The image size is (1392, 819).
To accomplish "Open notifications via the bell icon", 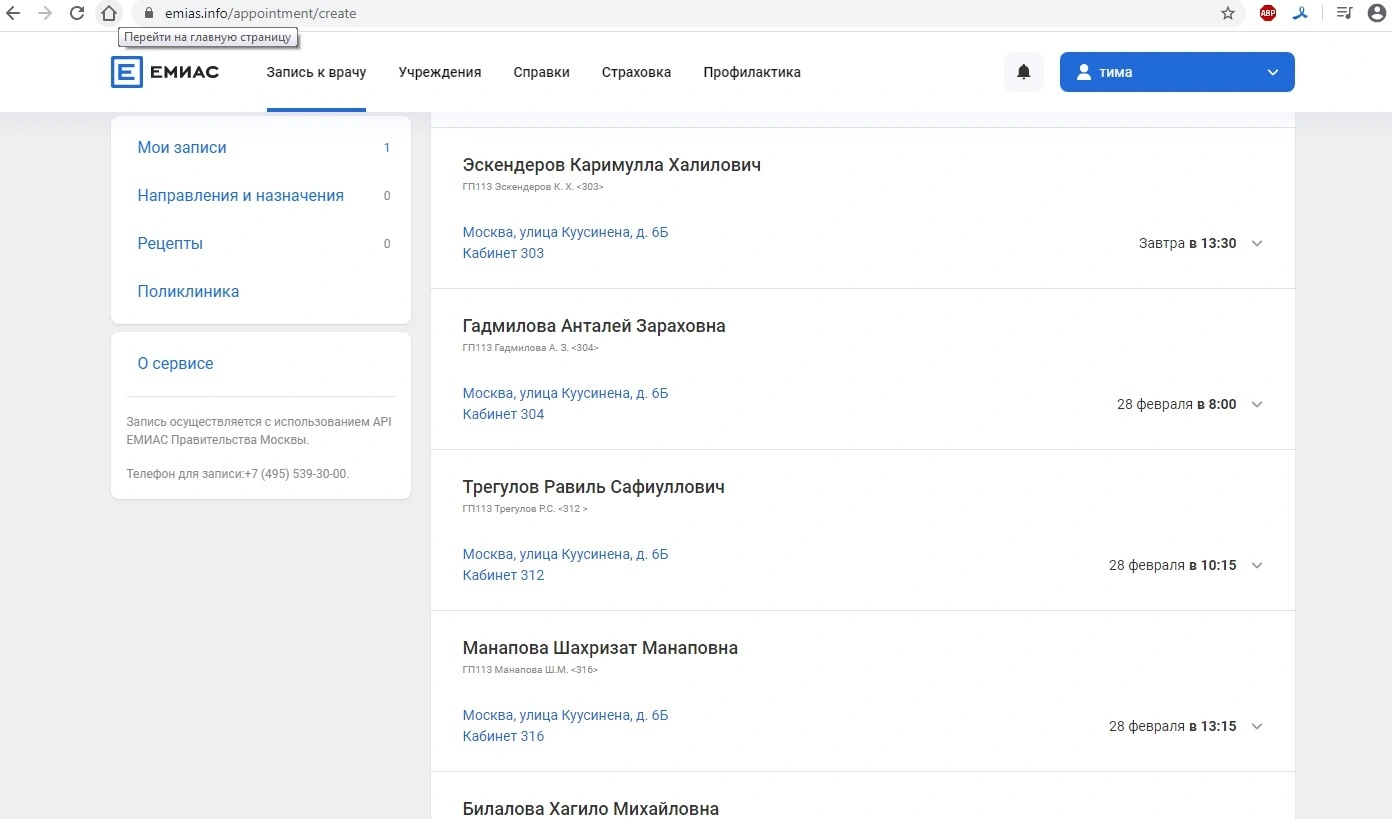I will [1024, 72].
